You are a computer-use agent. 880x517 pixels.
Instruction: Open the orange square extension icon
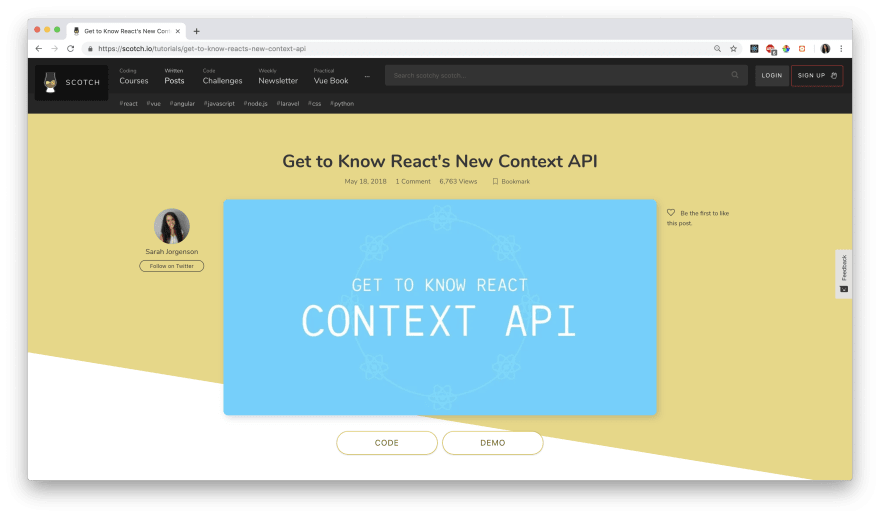click(802, 49)
